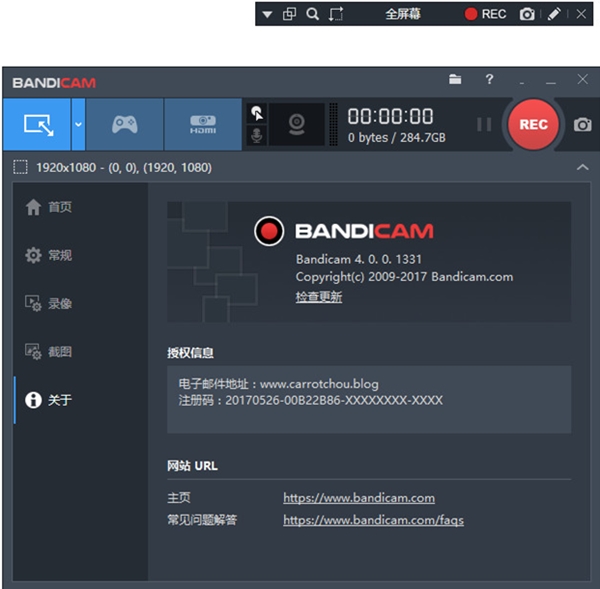Capture image with main camera icon
Viewport: 600px width, 589px height.
pyautogui.click(x=582, y=124)
